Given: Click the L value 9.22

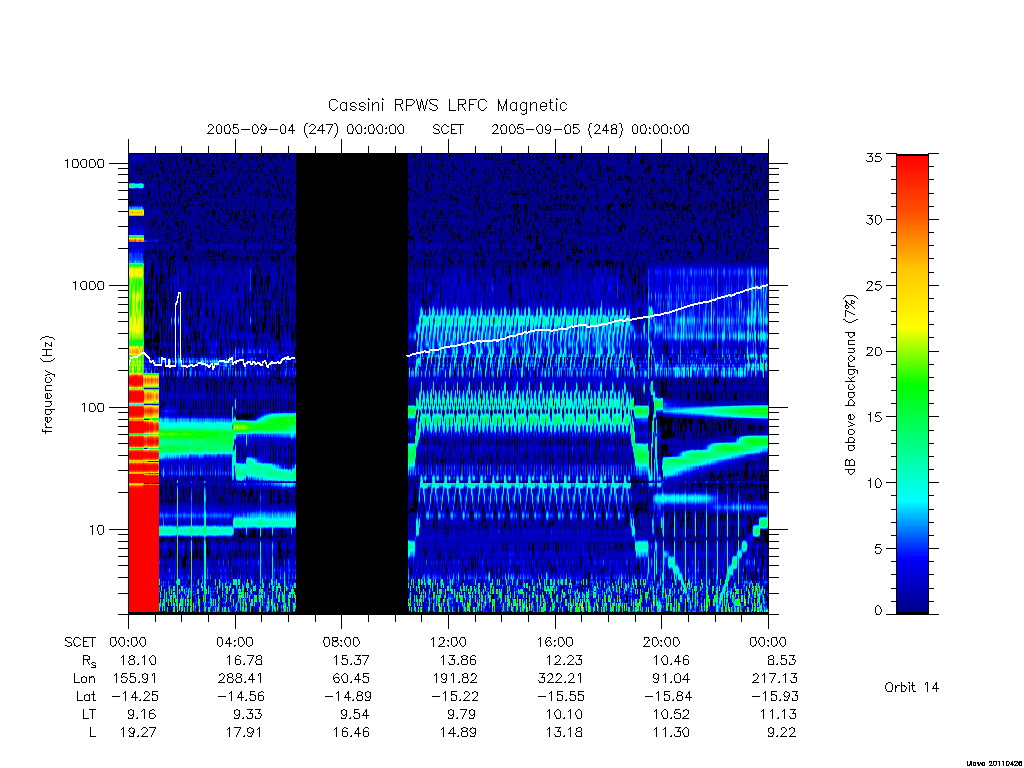Looking at the screenshot, I should pos(781,733).
